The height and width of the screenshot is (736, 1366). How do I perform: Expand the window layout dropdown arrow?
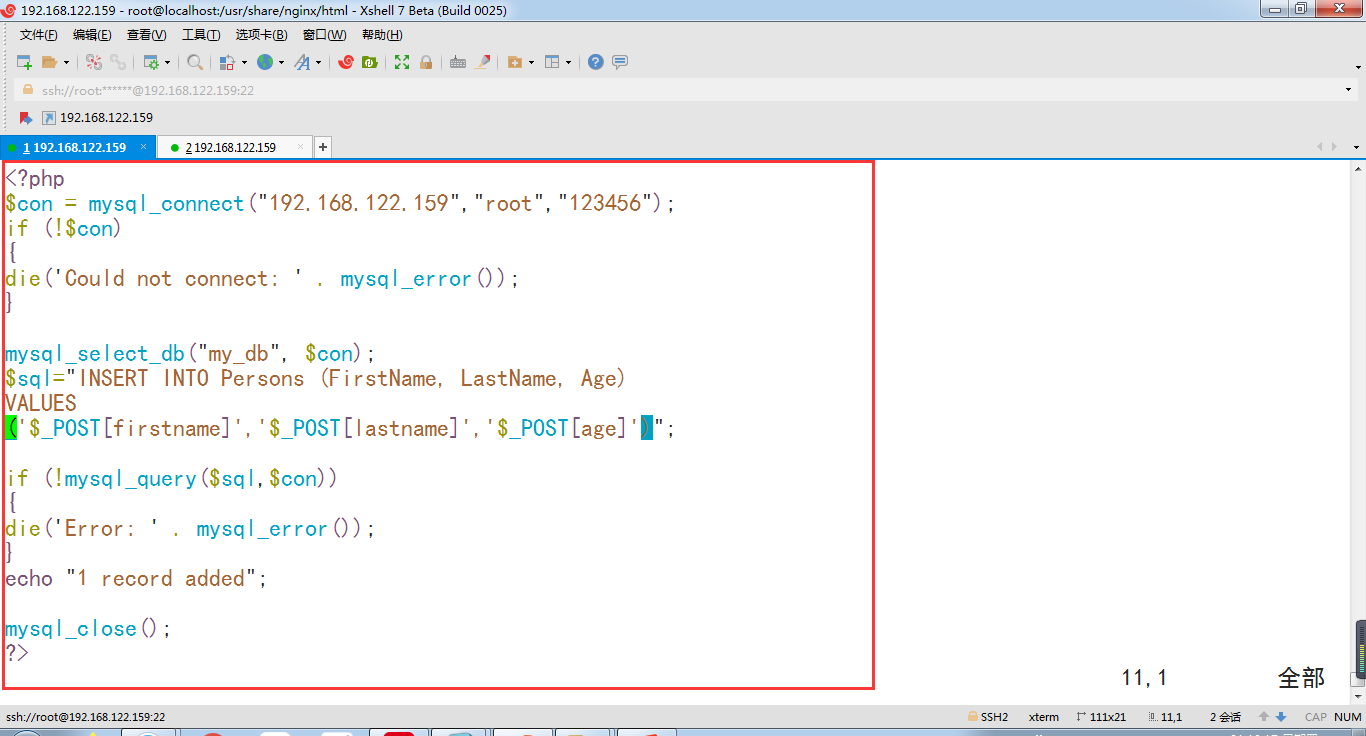tap(569, 62)
